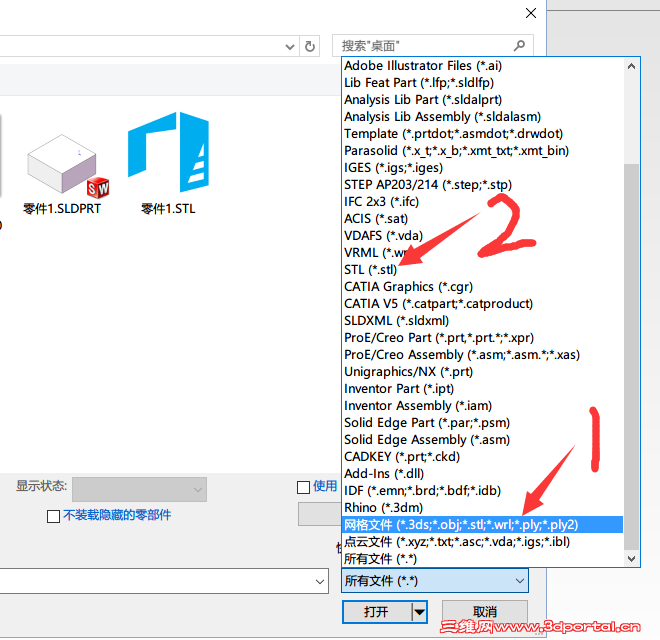The height and width of the screenshot is (640, 660).
Task: Choose Parasolid file type
Action: click(x=482, y=151)
